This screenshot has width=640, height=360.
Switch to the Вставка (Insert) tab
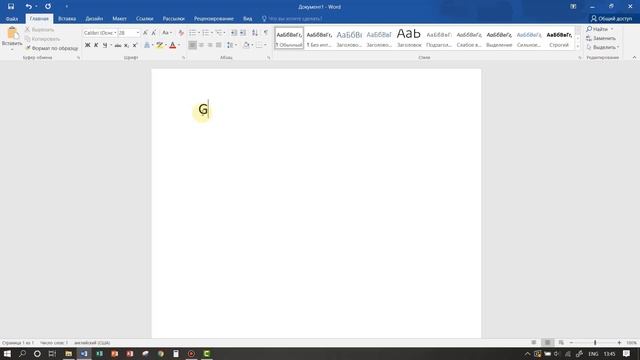click(67, 19)
